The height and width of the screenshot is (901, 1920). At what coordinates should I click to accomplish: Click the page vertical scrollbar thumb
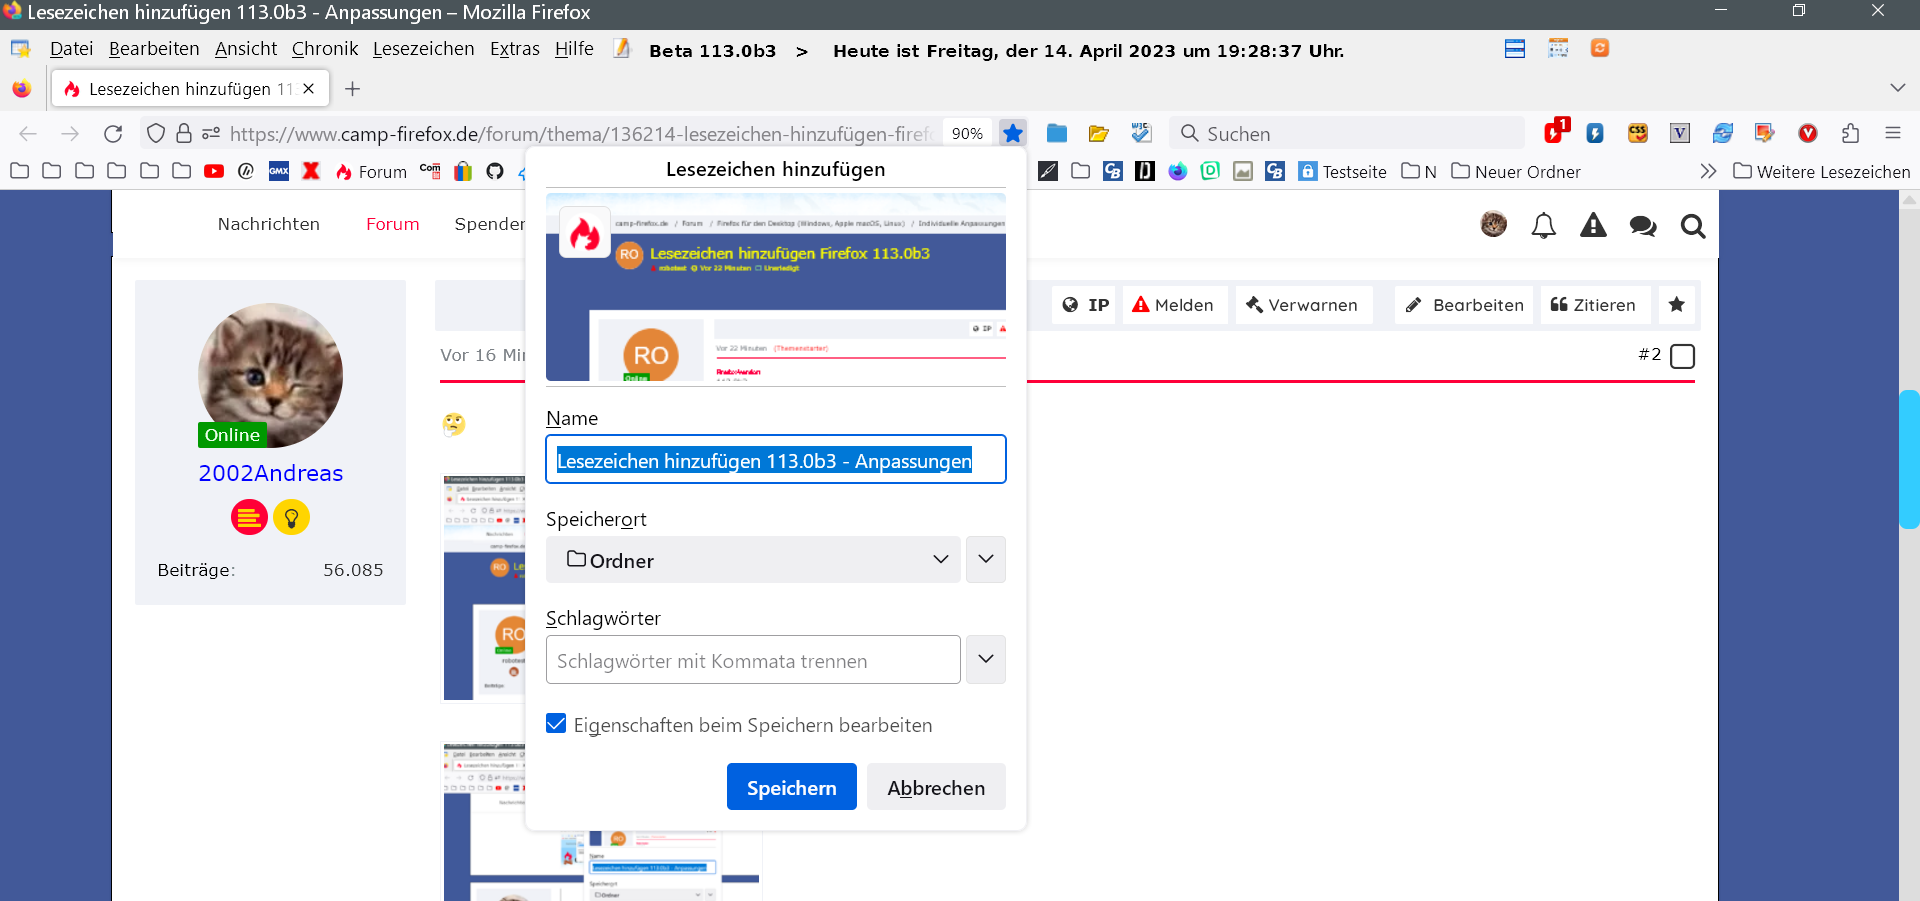coord(1909,459)
